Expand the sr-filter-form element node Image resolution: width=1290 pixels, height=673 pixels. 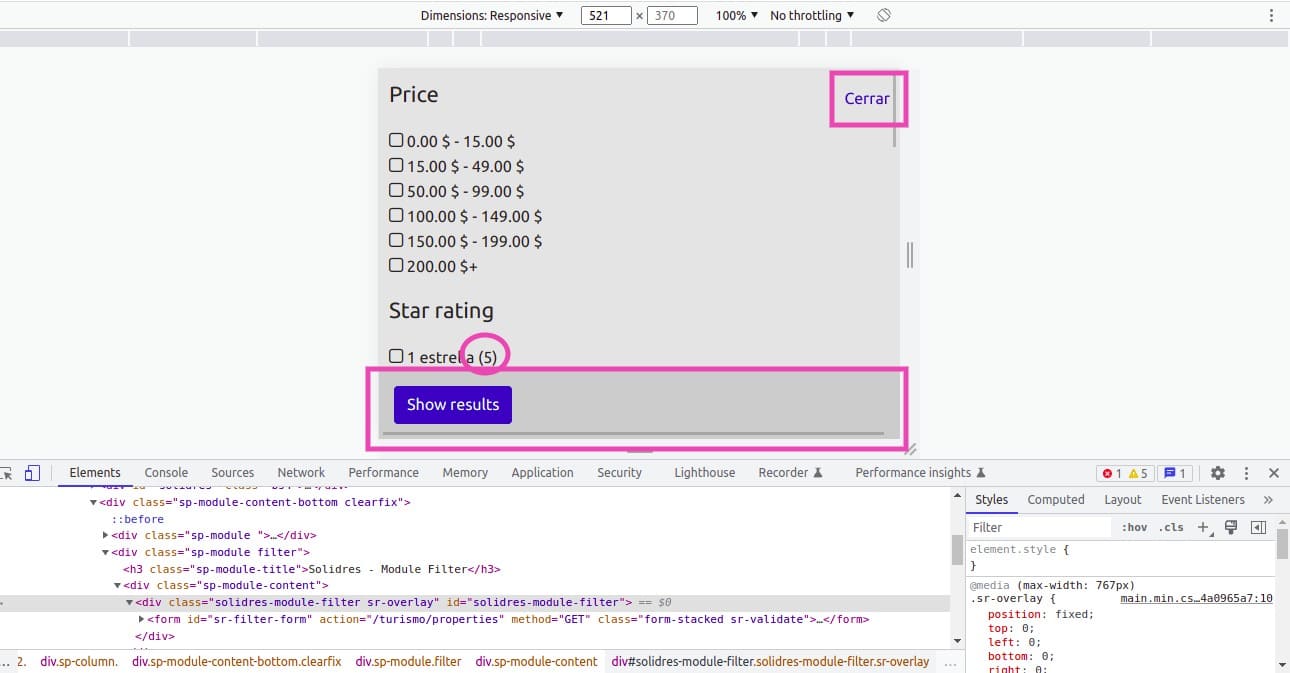coord(141,619)
